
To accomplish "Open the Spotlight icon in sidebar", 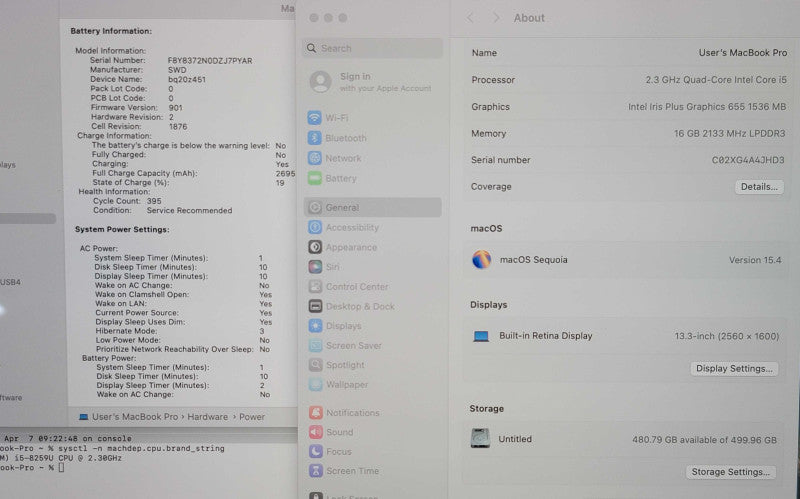I will pos(315,365).
